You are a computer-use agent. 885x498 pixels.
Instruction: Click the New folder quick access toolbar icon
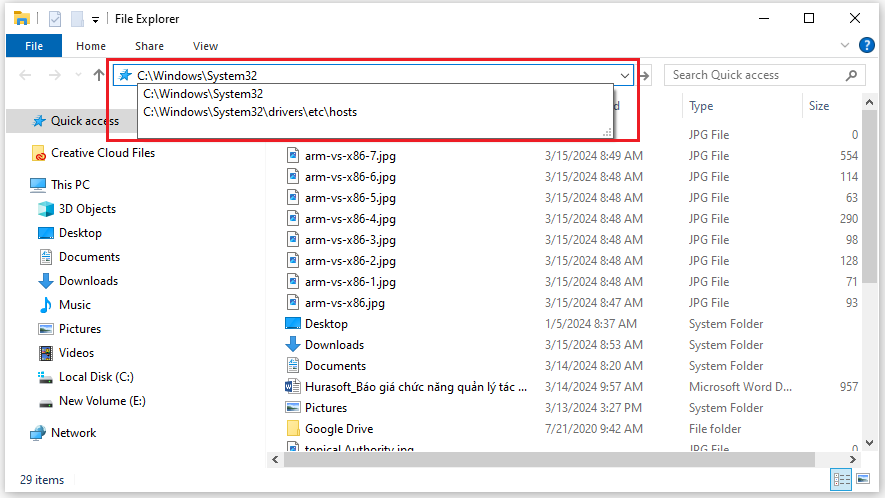(77, 19)
